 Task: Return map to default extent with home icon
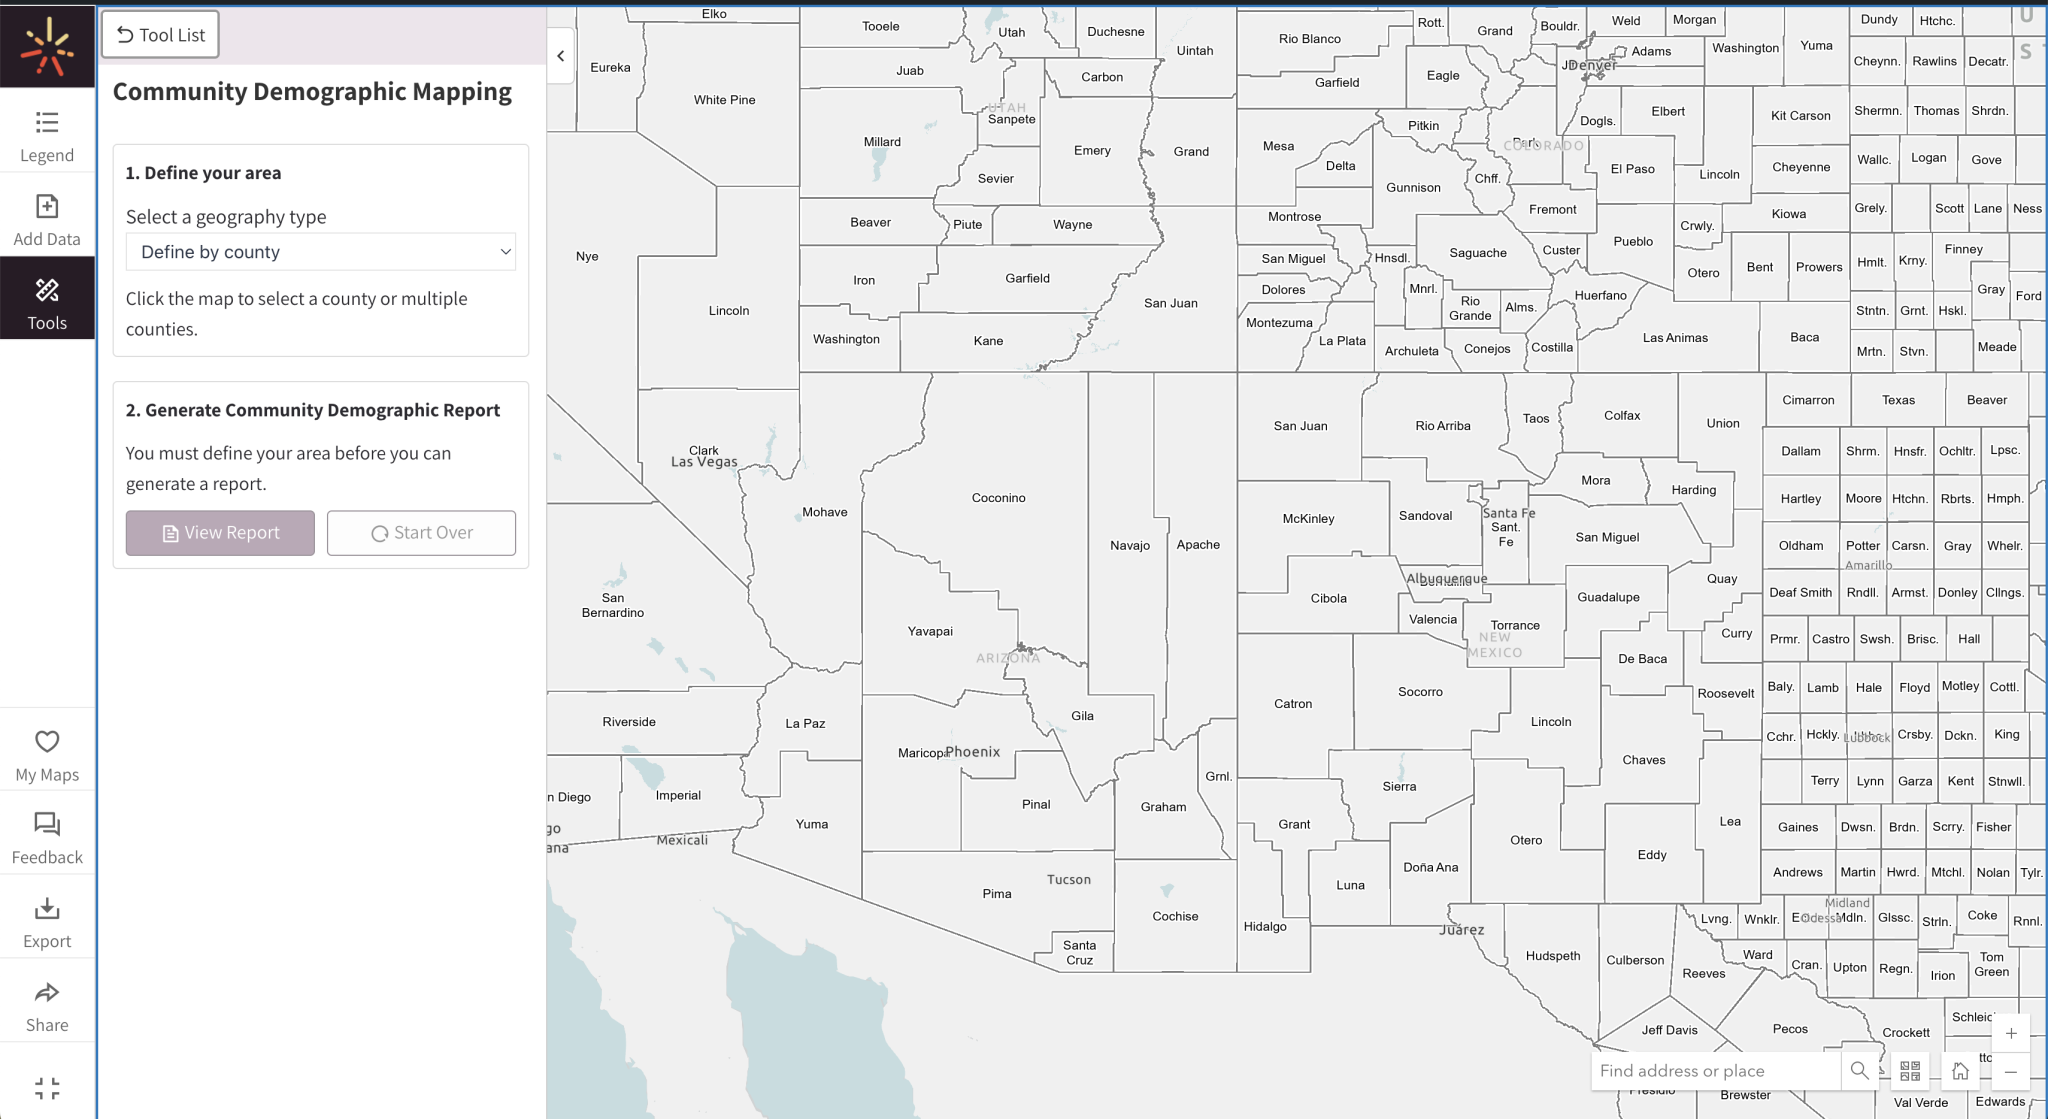coord(1959,1070)
